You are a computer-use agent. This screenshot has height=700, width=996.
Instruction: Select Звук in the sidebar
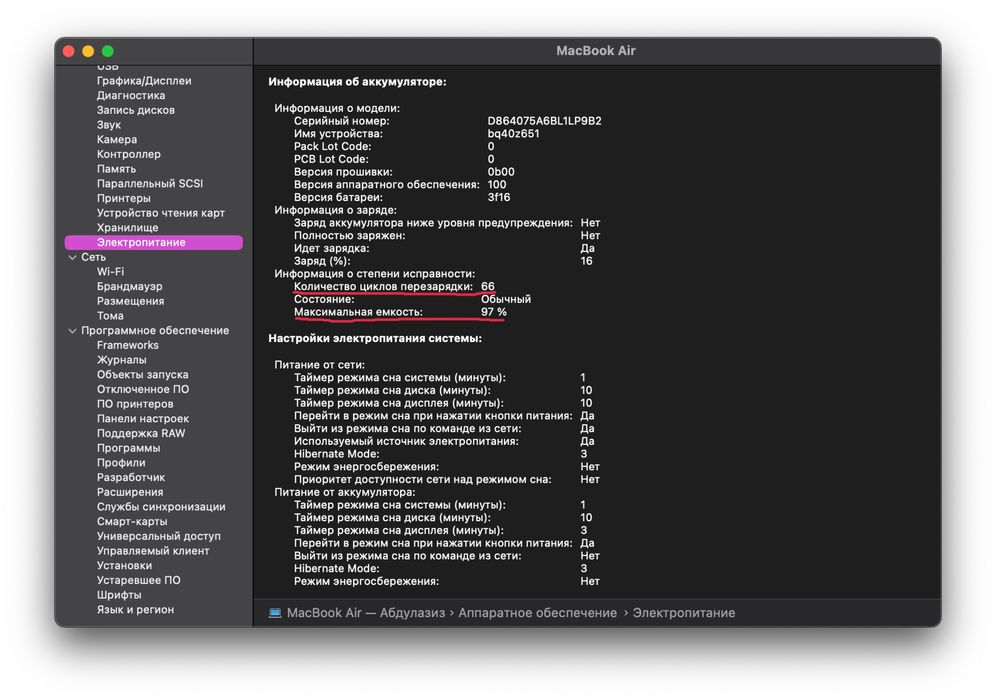109,125
